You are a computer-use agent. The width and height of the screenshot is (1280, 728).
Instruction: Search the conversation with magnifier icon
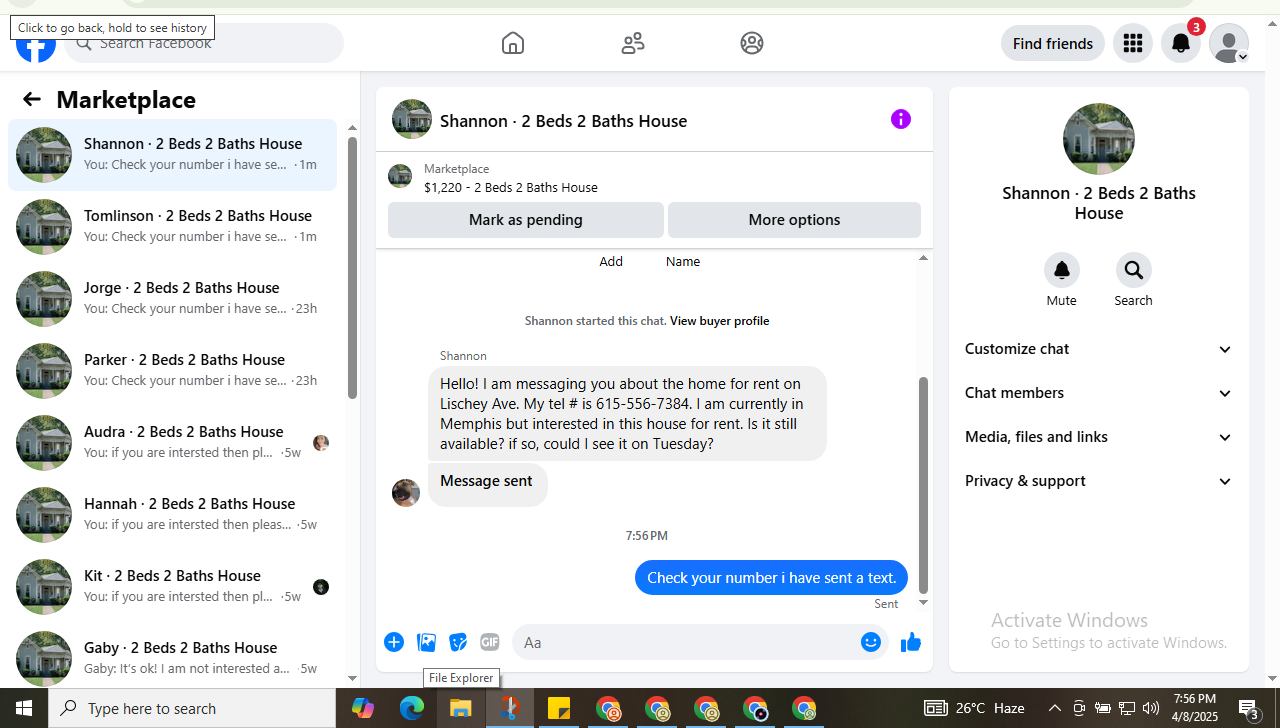[1134, 270]
